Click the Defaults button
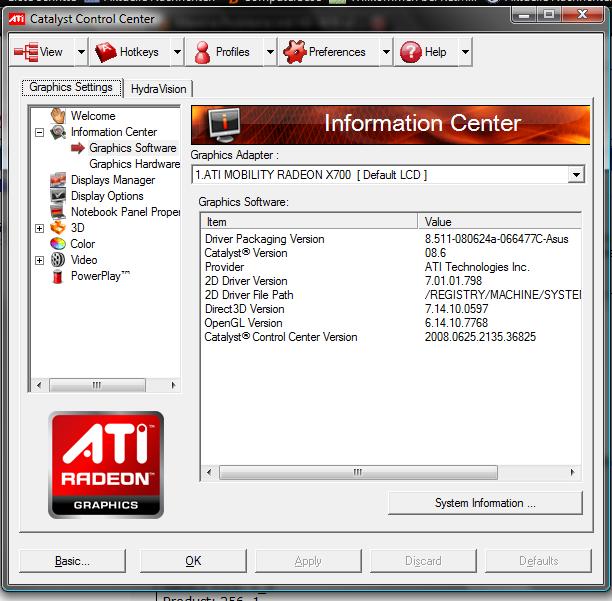Image resolution: width=612 pixels, height=601 pixels. [539, 561]
